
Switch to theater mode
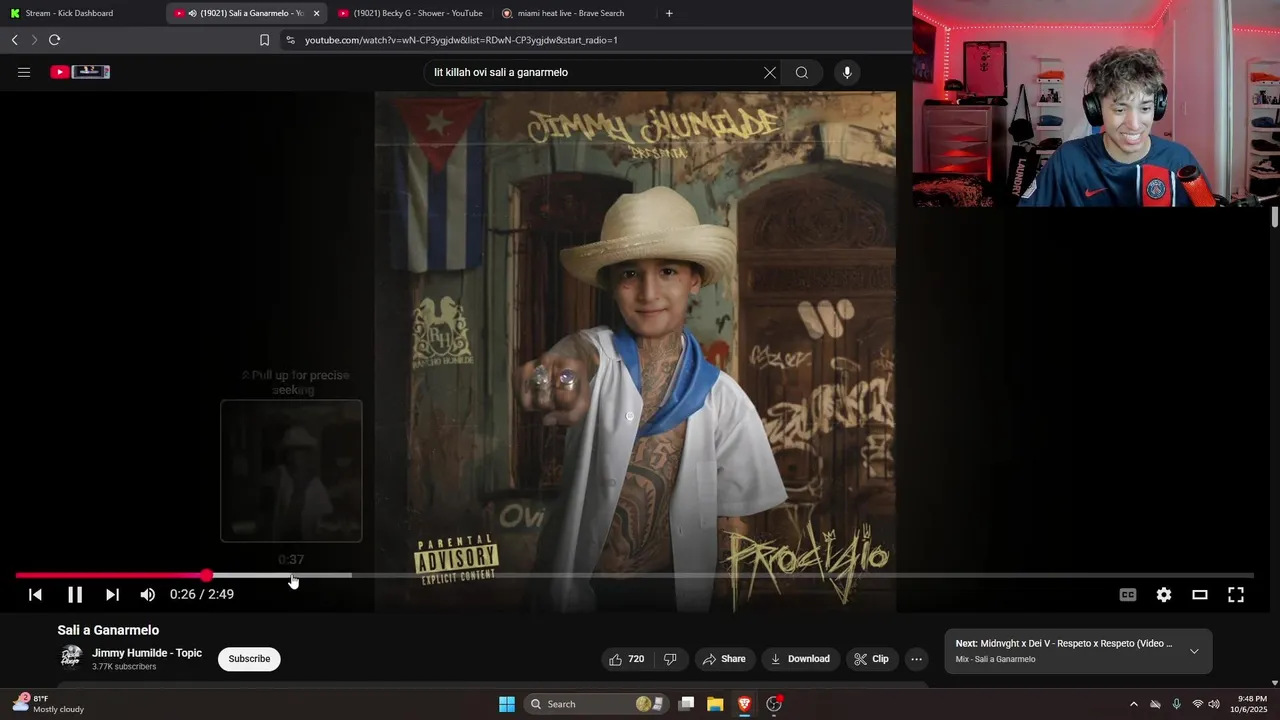coord(1200,594)
